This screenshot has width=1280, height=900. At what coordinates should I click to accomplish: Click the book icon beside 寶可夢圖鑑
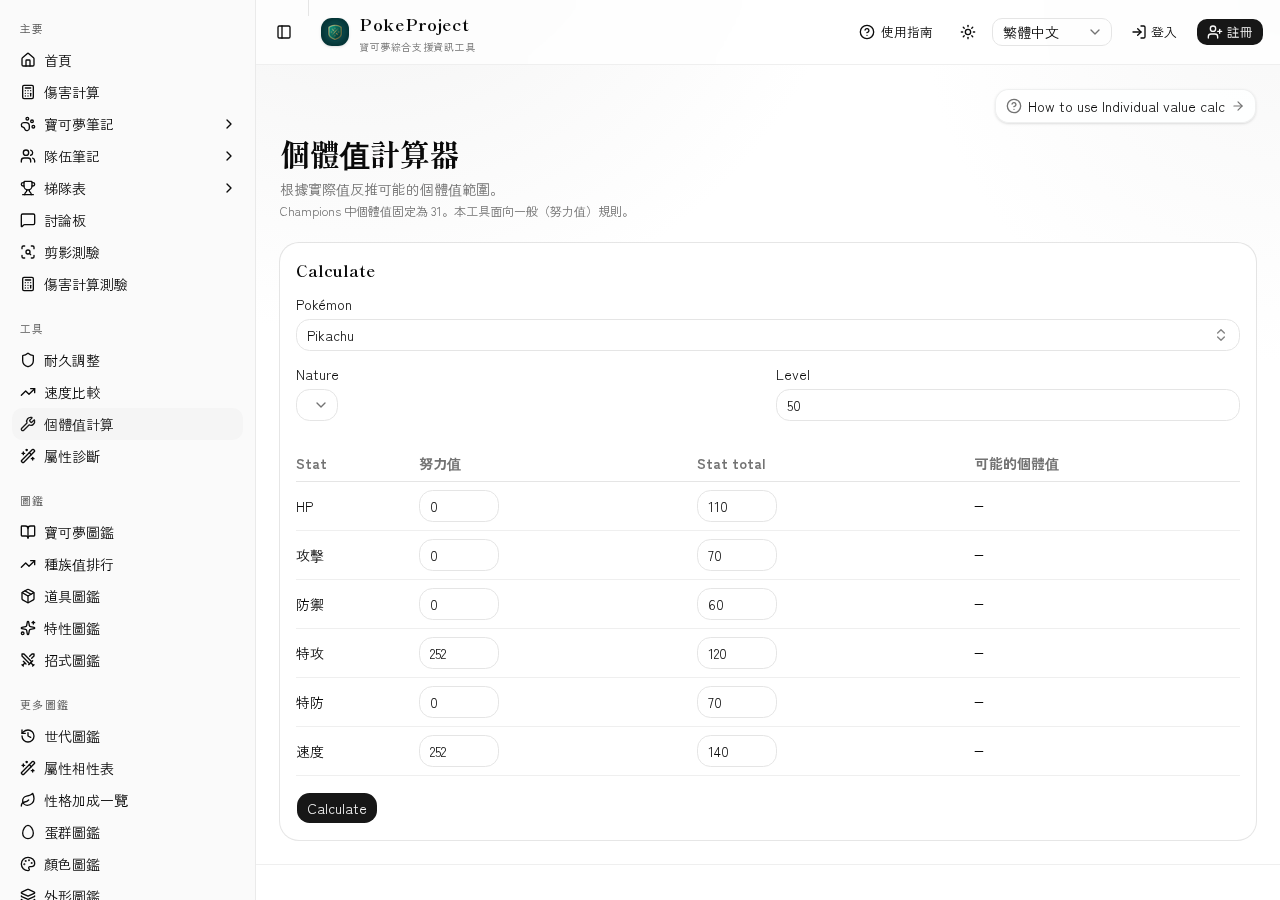(x=28, y=532)
